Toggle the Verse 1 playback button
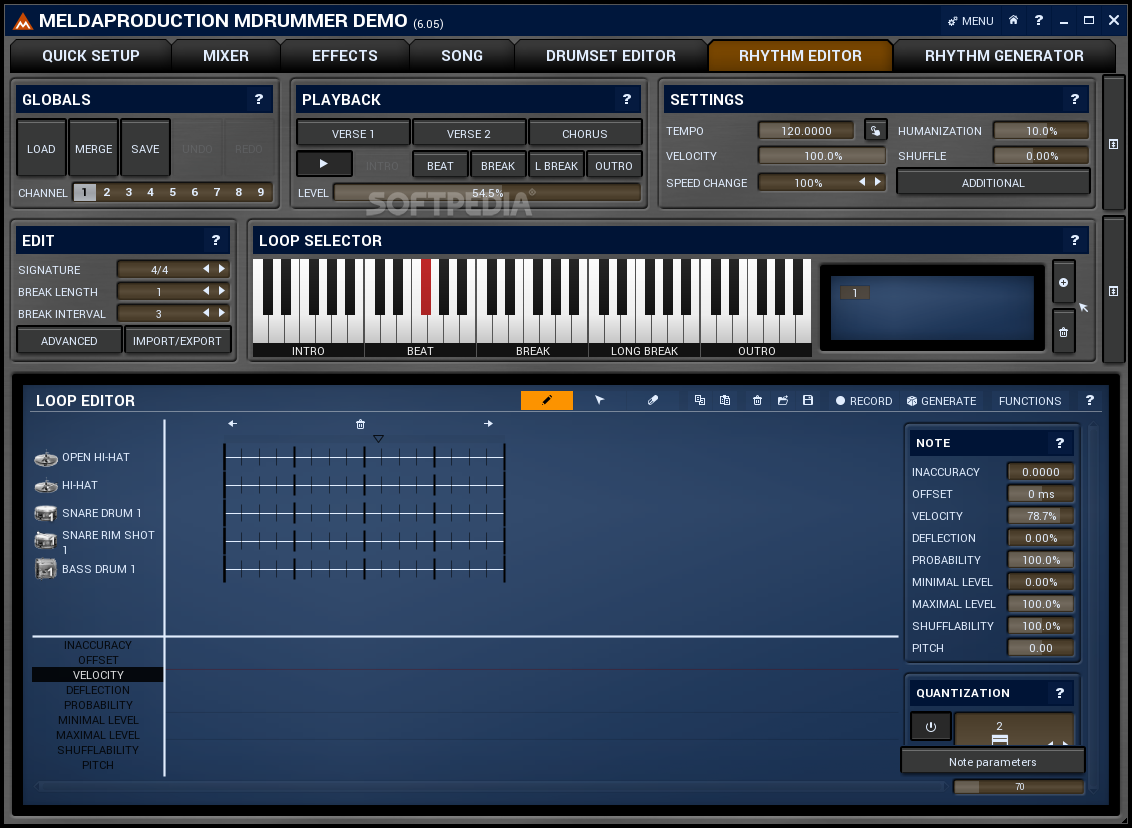The width and height of the screenshot is (1132, 828). [353, 134]
